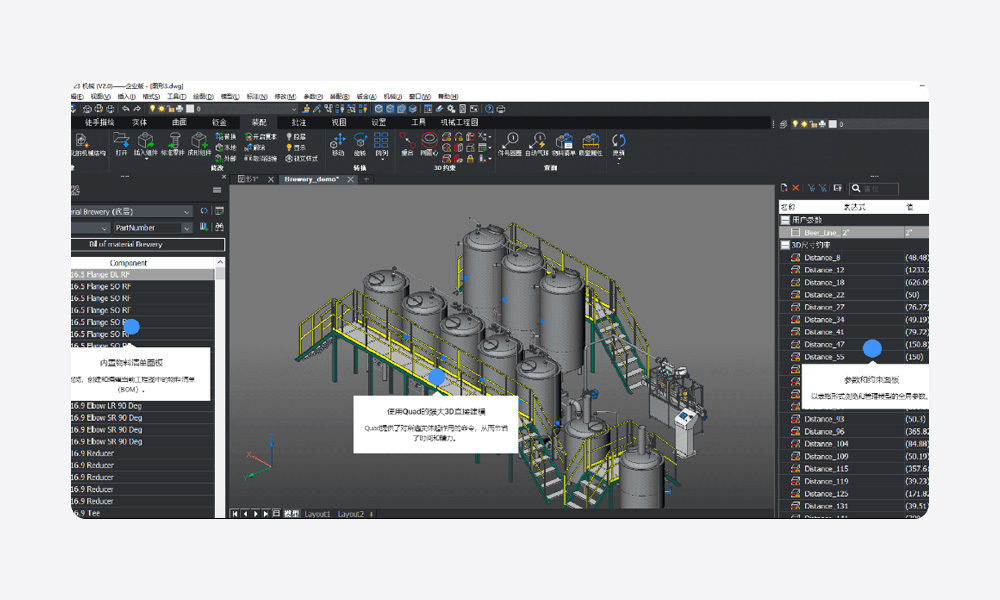
Task: Toggle layer lock icon in left layer toolbar
Action: tap(171, 109)
